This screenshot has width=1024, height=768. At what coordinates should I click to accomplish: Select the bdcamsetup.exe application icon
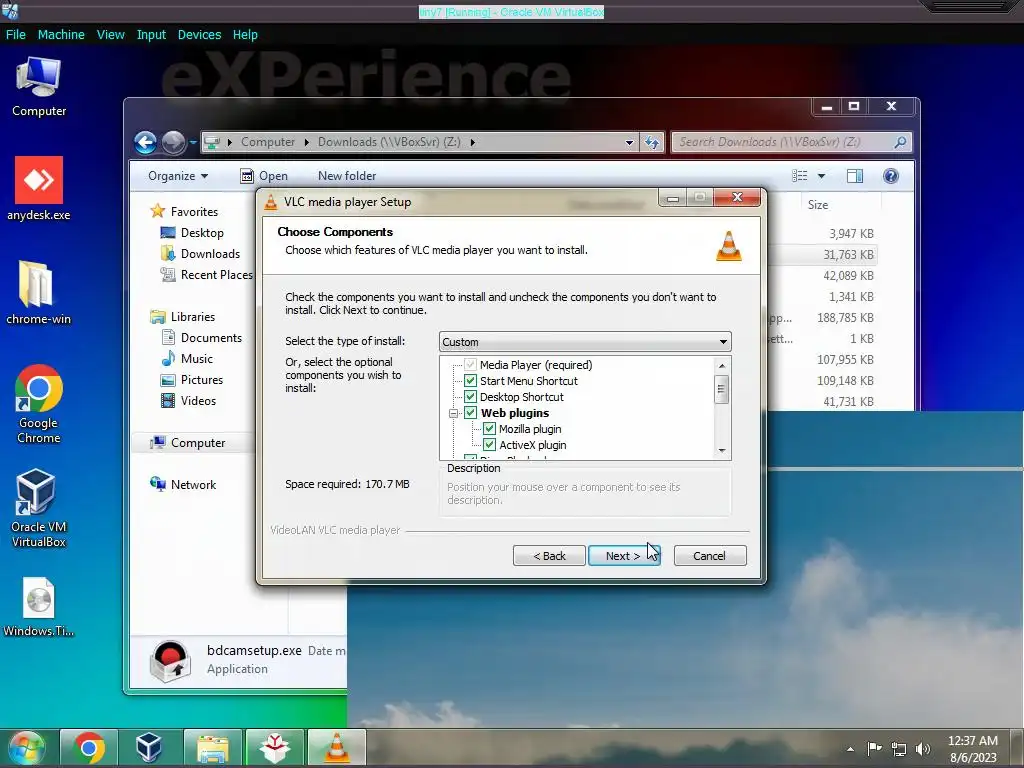click(x=170, y=661)
